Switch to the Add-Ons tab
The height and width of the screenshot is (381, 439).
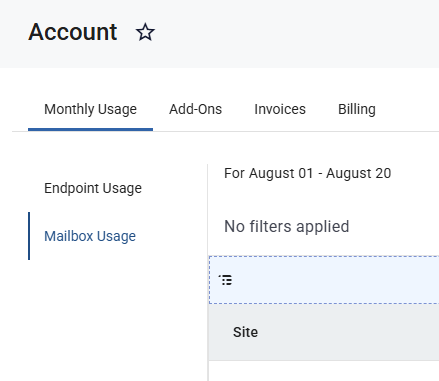[x=195, y=109]
